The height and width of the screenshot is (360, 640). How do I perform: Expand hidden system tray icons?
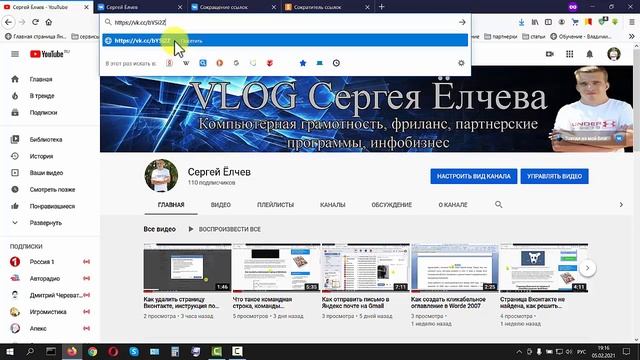[519, 351]
